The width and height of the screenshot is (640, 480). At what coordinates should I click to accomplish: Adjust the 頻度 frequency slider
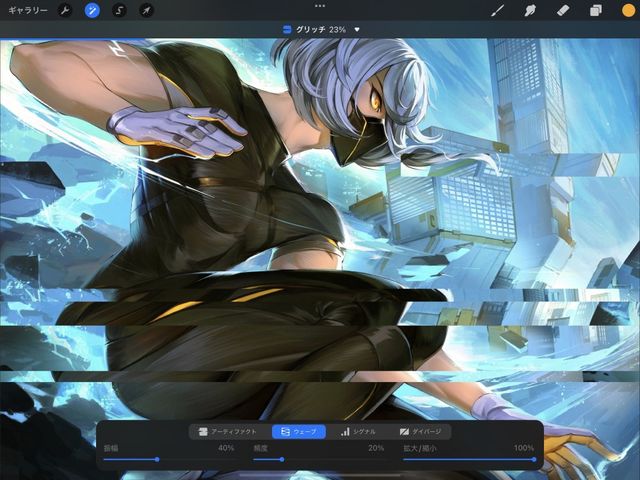pyautogui.click(x=319, y=460)
